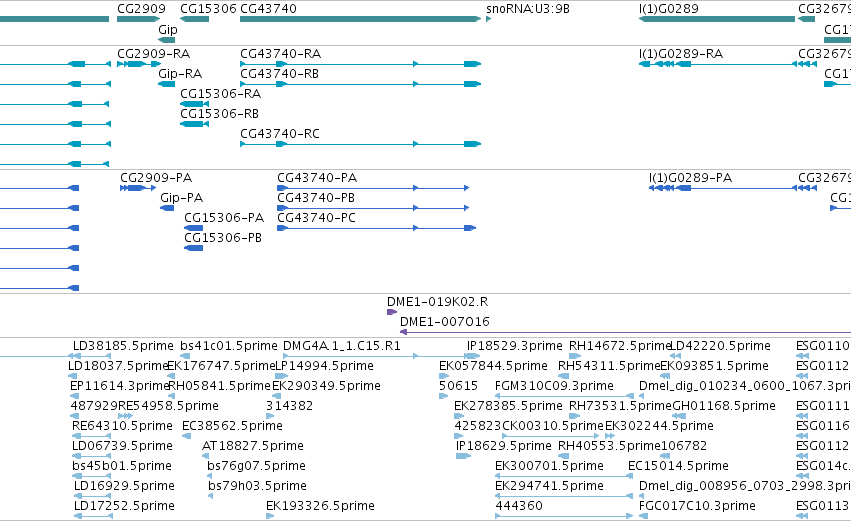Select EST label GH01168.5prime
The height and width of the screenshot is (521, 851).
click(724, 406)
